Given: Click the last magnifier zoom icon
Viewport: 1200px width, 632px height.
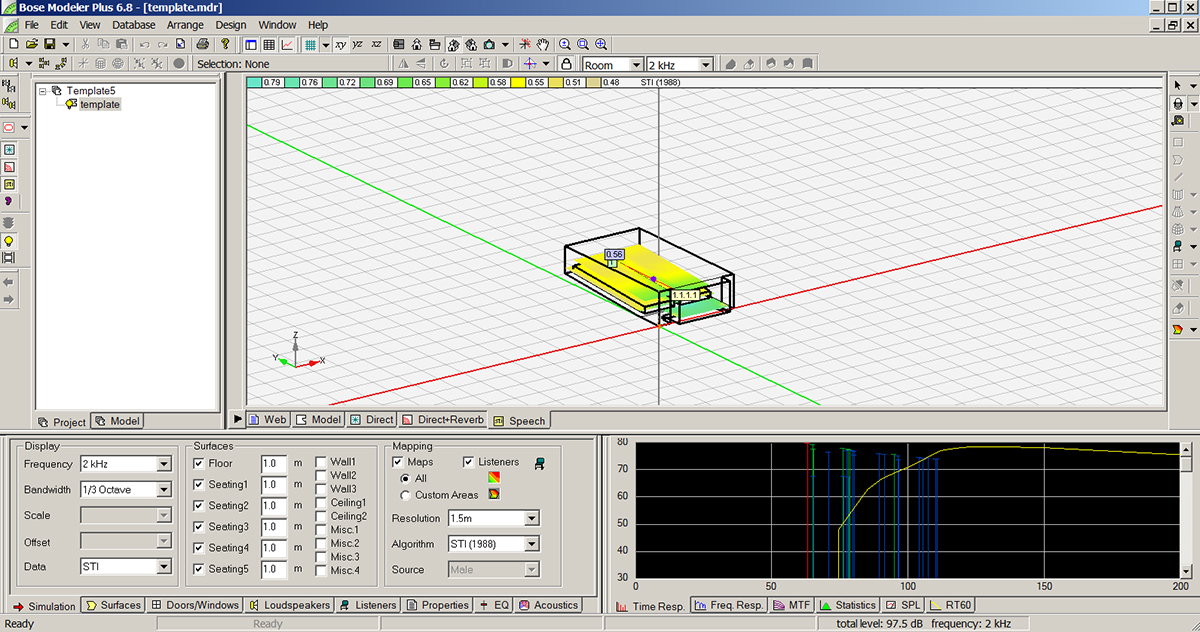Looking at the screenshot, I should point(601,44).
